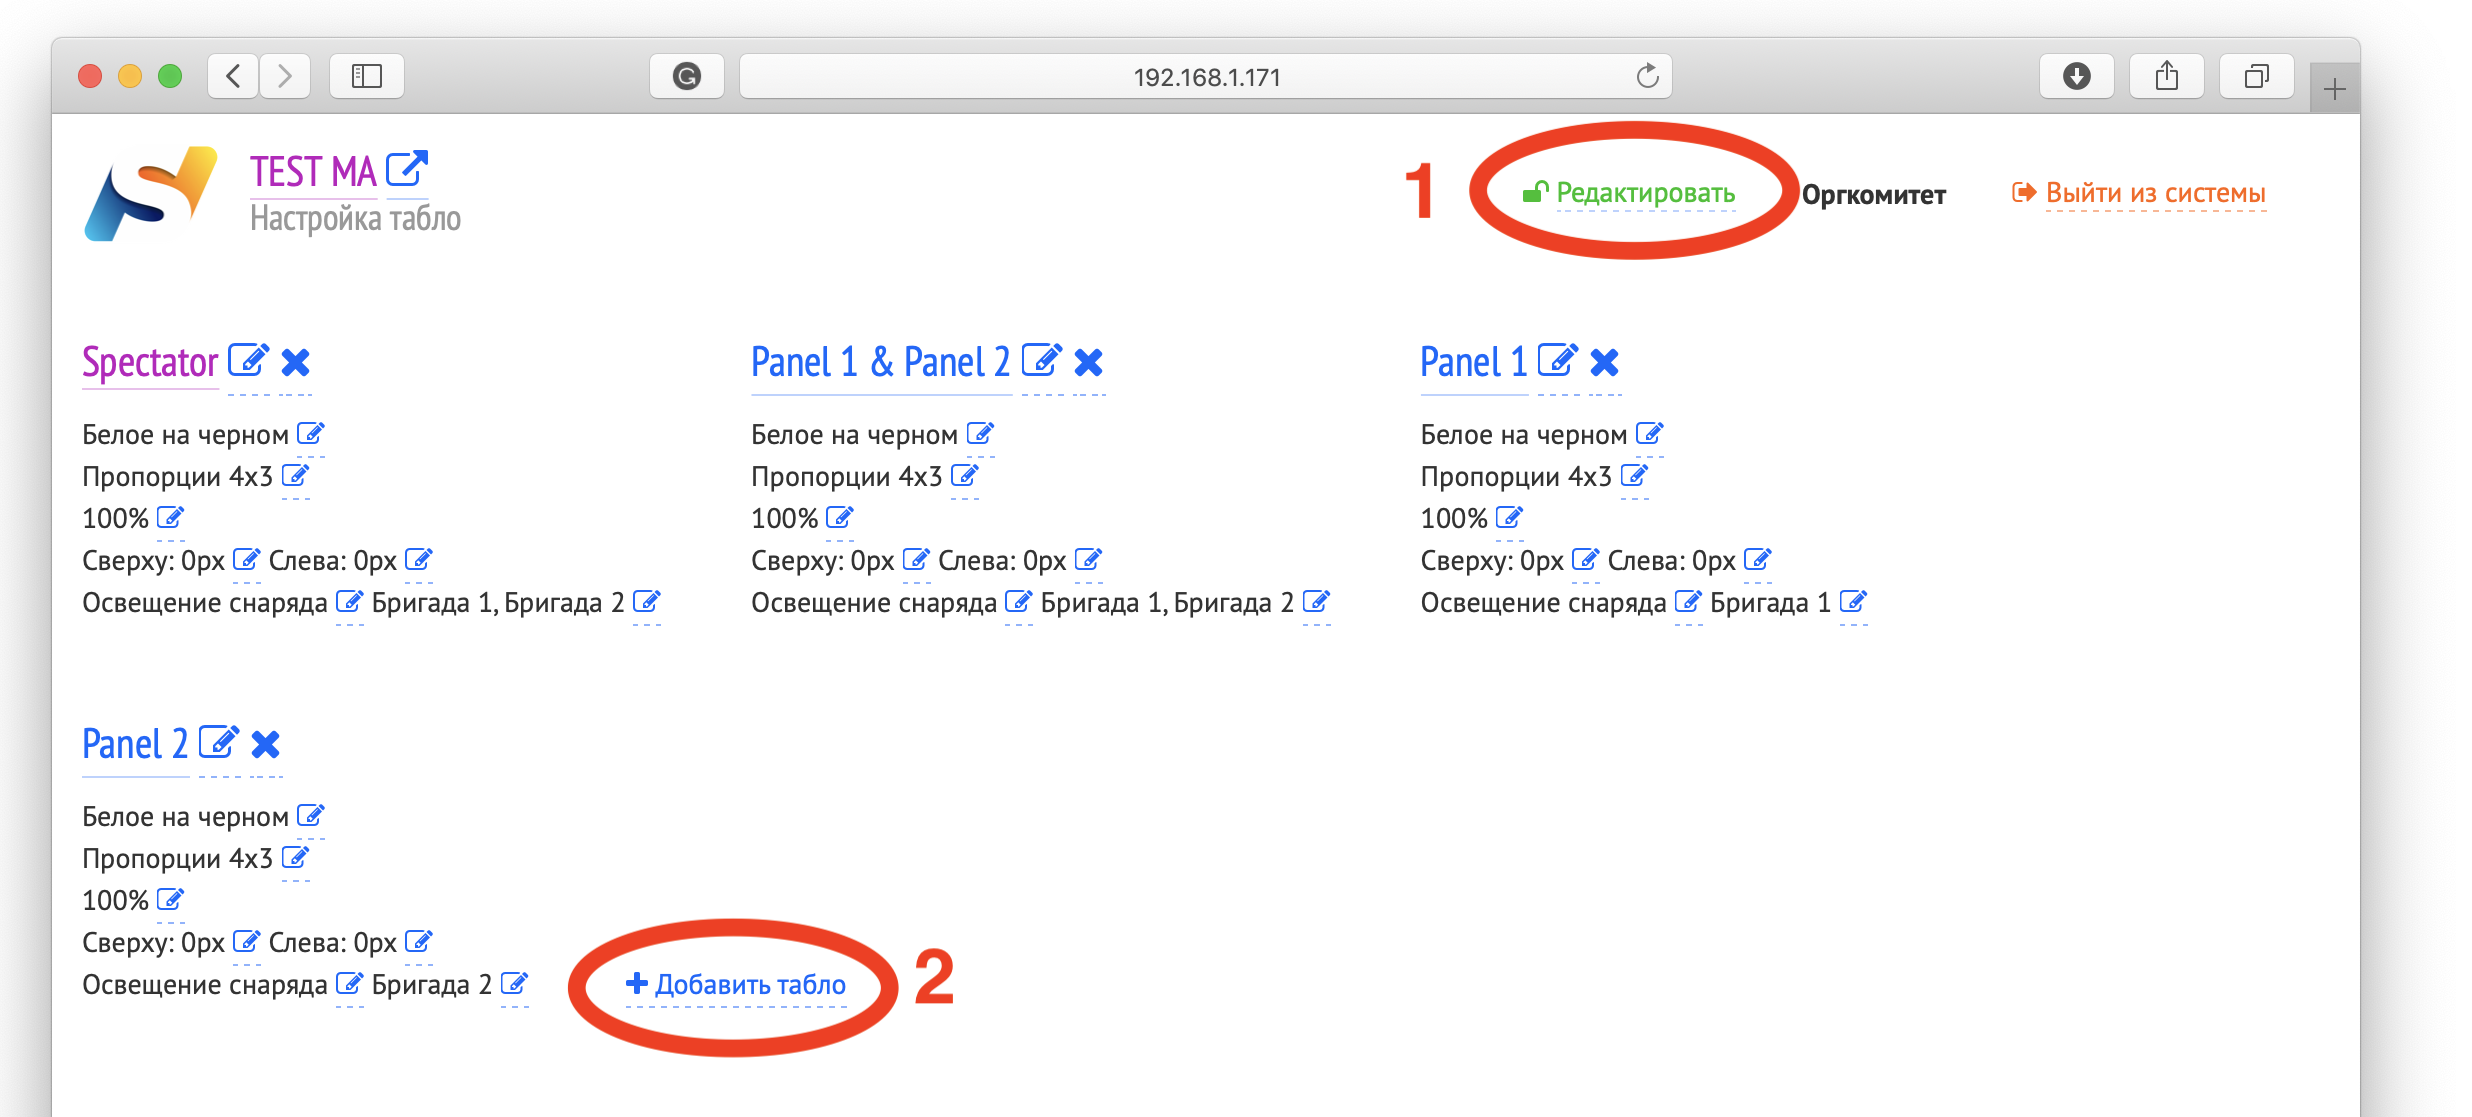Reload the page with the refresh icon
Viewport: 2472px width, 1117px height.
tap(1647, 76)
